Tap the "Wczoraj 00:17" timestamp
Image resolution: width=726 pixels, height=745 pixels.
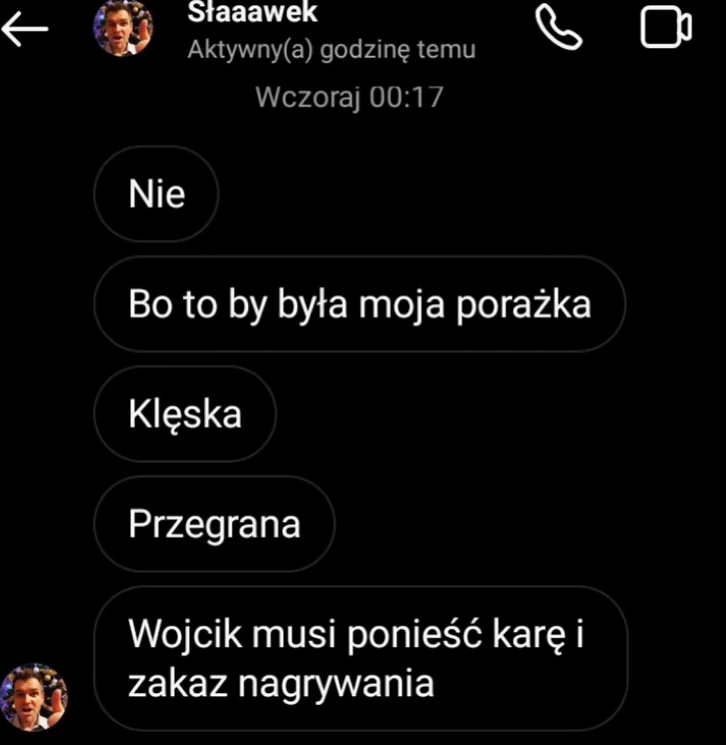[x=349, y=97]
